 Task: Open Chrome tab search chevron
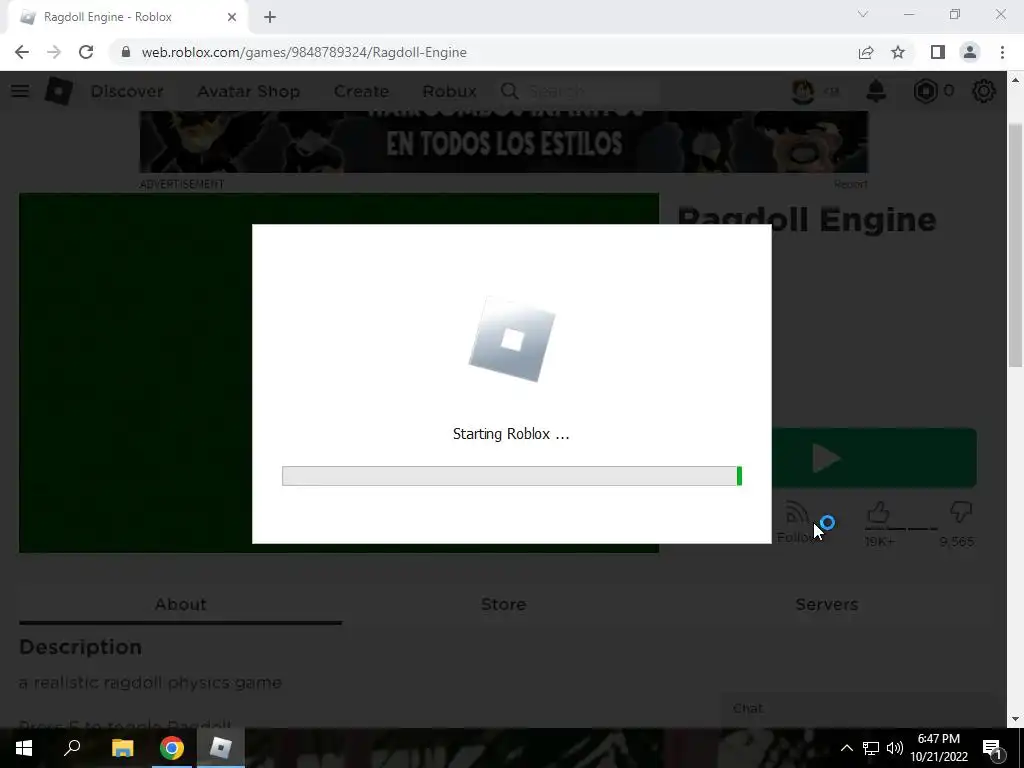tap(863, 14)
